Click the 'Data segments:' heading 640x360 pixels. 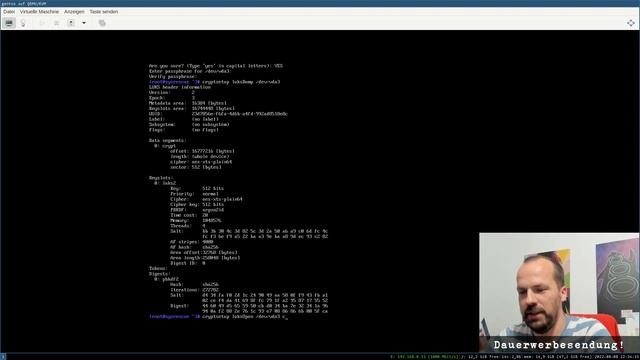(x=168, y=140)
